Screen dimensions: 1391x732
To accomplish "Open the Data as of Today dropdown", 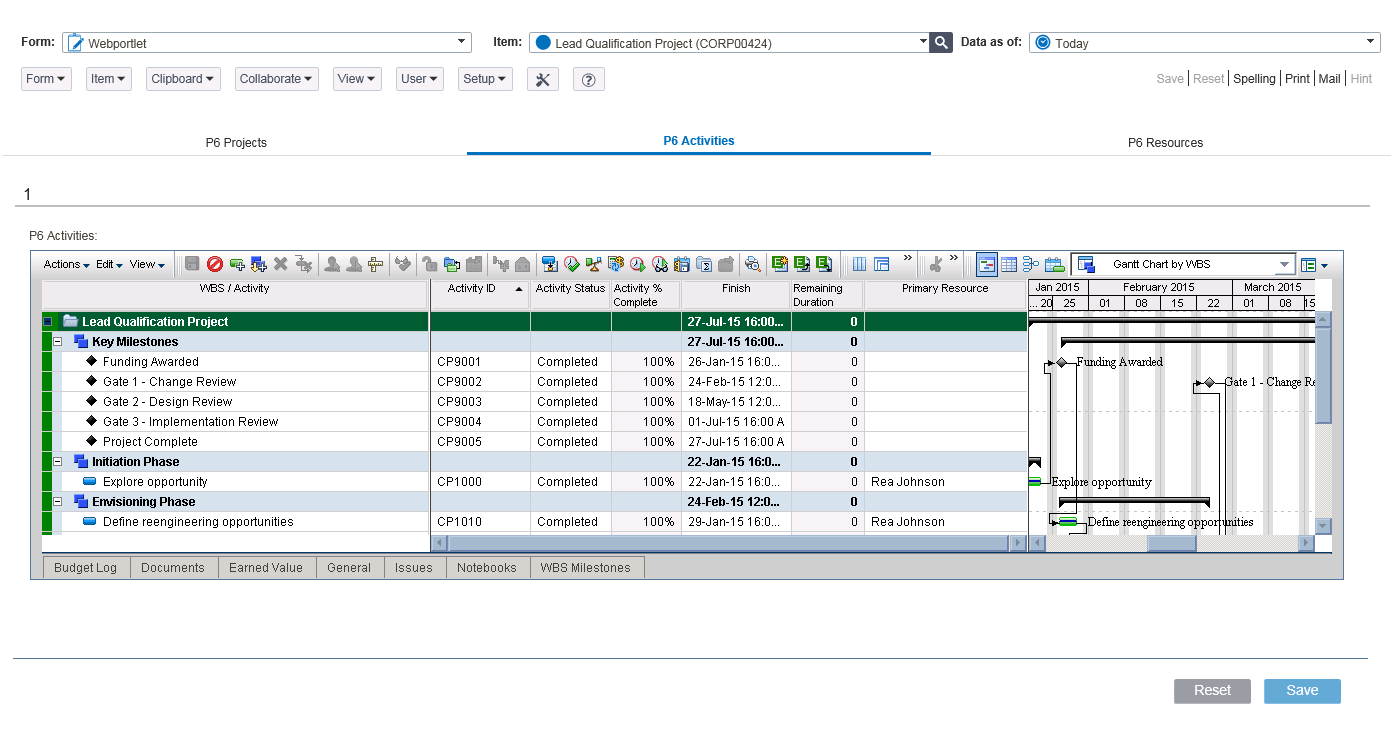I will pyautogui.click(x=1205, y=42).
